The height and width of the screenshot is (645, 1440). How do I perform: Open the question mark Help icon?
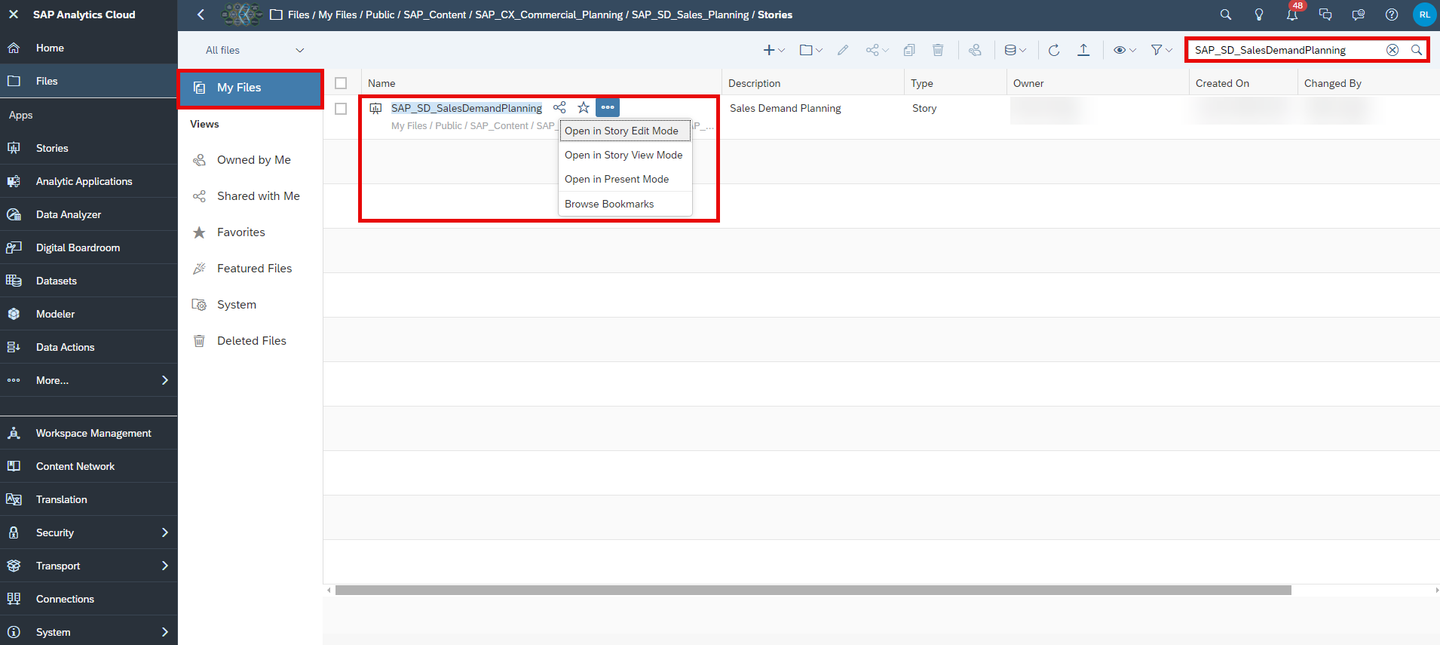pyautogui.click(x=1391, y=15)
